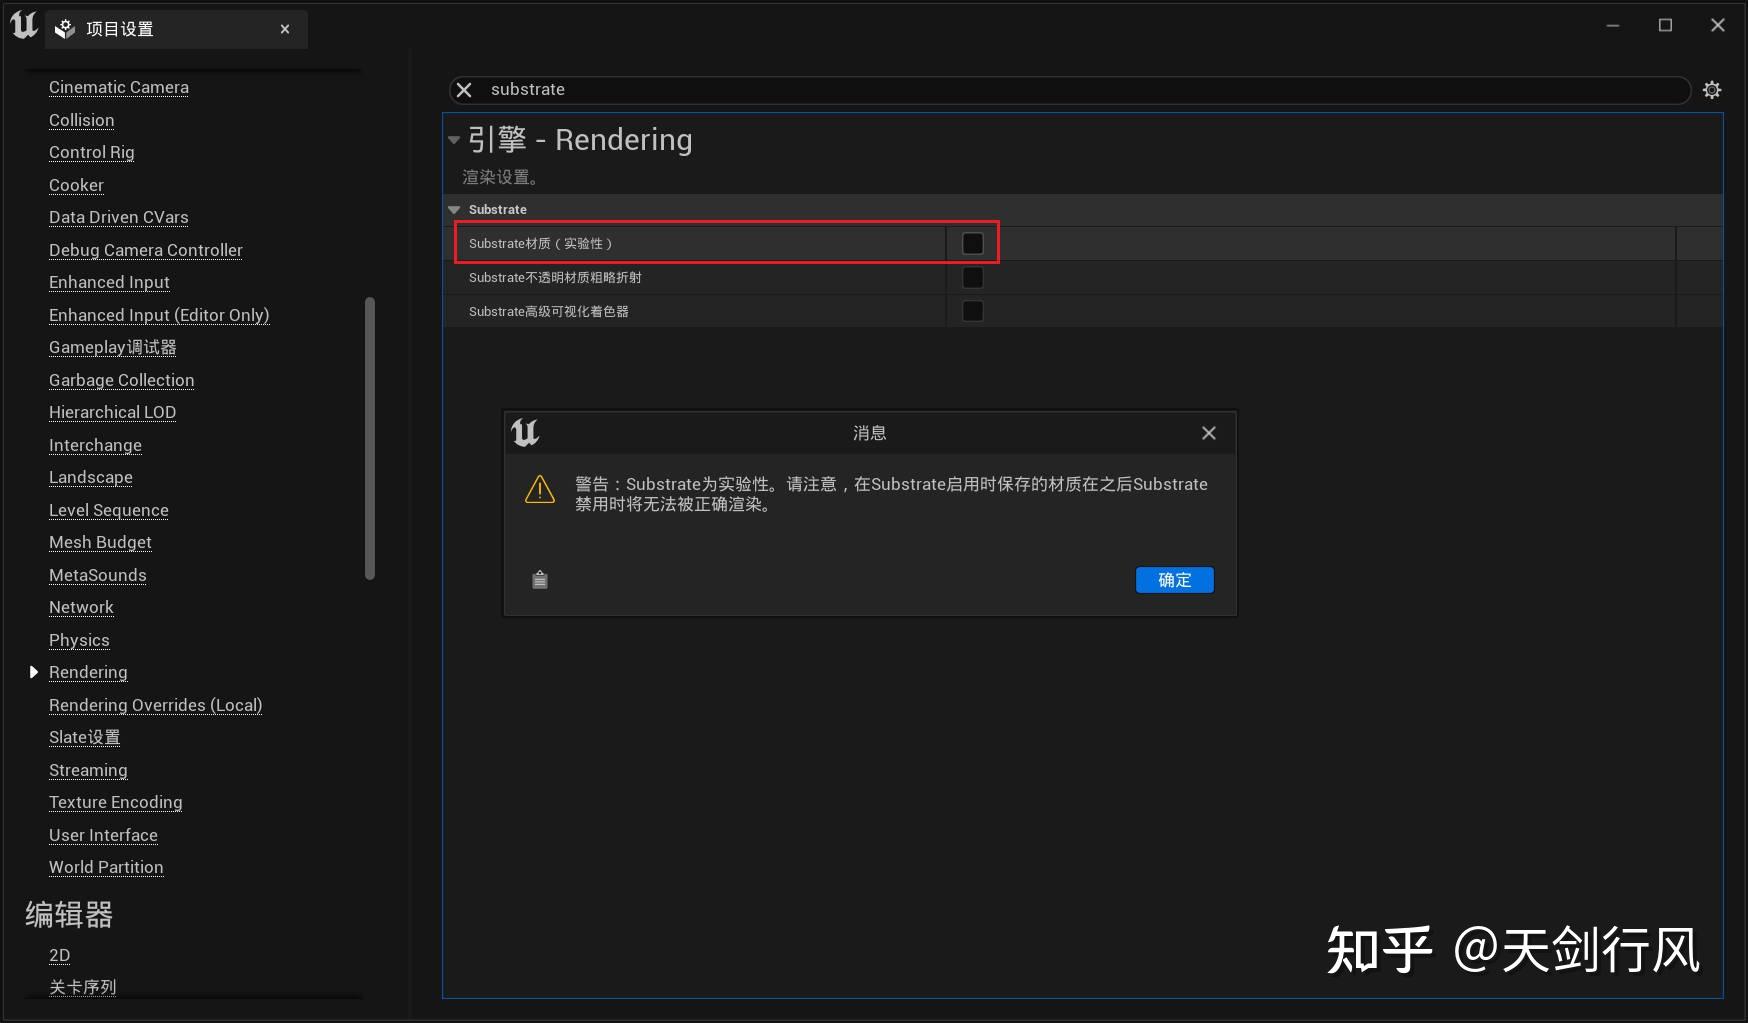
Task: Enable the Substrate高级可视化着色器 checkbox
Action: 971,311
